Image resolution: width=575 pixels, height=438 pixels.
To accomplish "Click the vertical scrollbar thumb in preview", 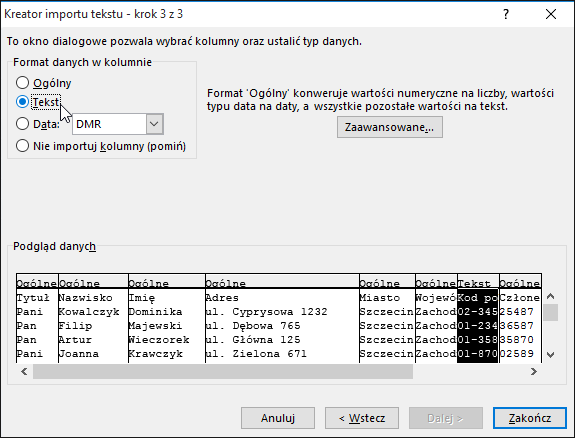I will pos(550,313).
